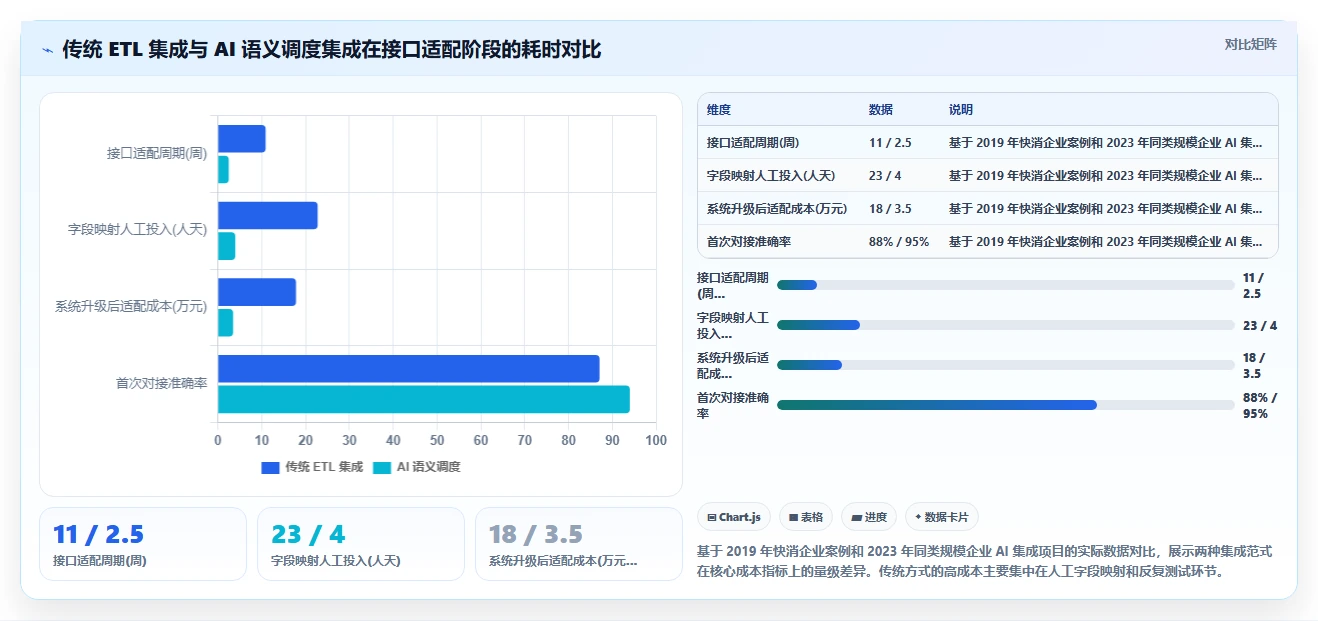Image resolution: width=1318 pixels, height=621 pixels.
Task: Click the 18 / 3.5 table value
Action: click(890, 209)
